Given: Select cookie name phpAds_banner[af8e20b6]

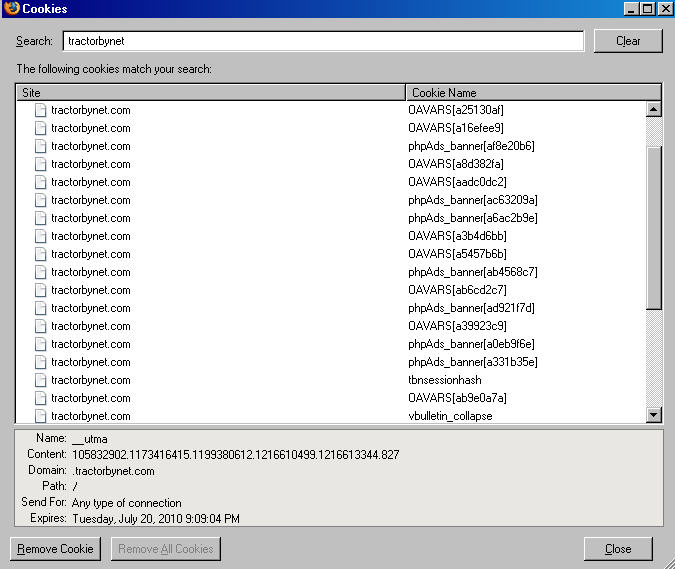Looking at the screenshot, I should [471, 146].
